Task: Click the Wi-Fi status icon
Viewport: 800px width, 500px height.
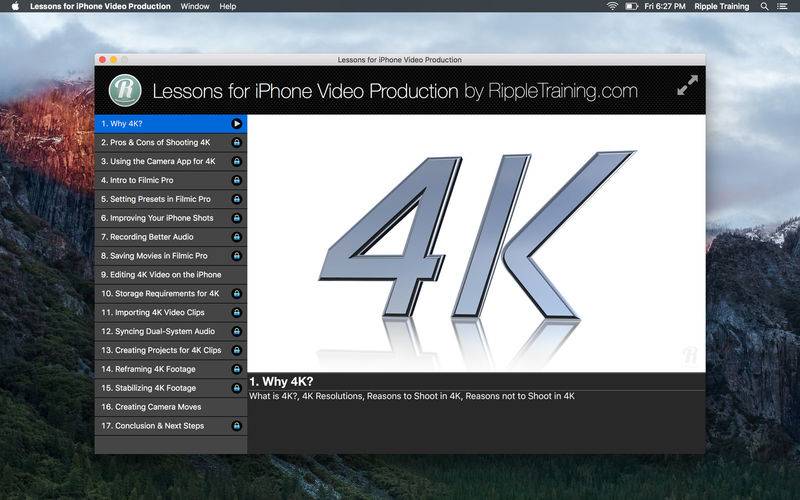Action: (x=612, y=6)
